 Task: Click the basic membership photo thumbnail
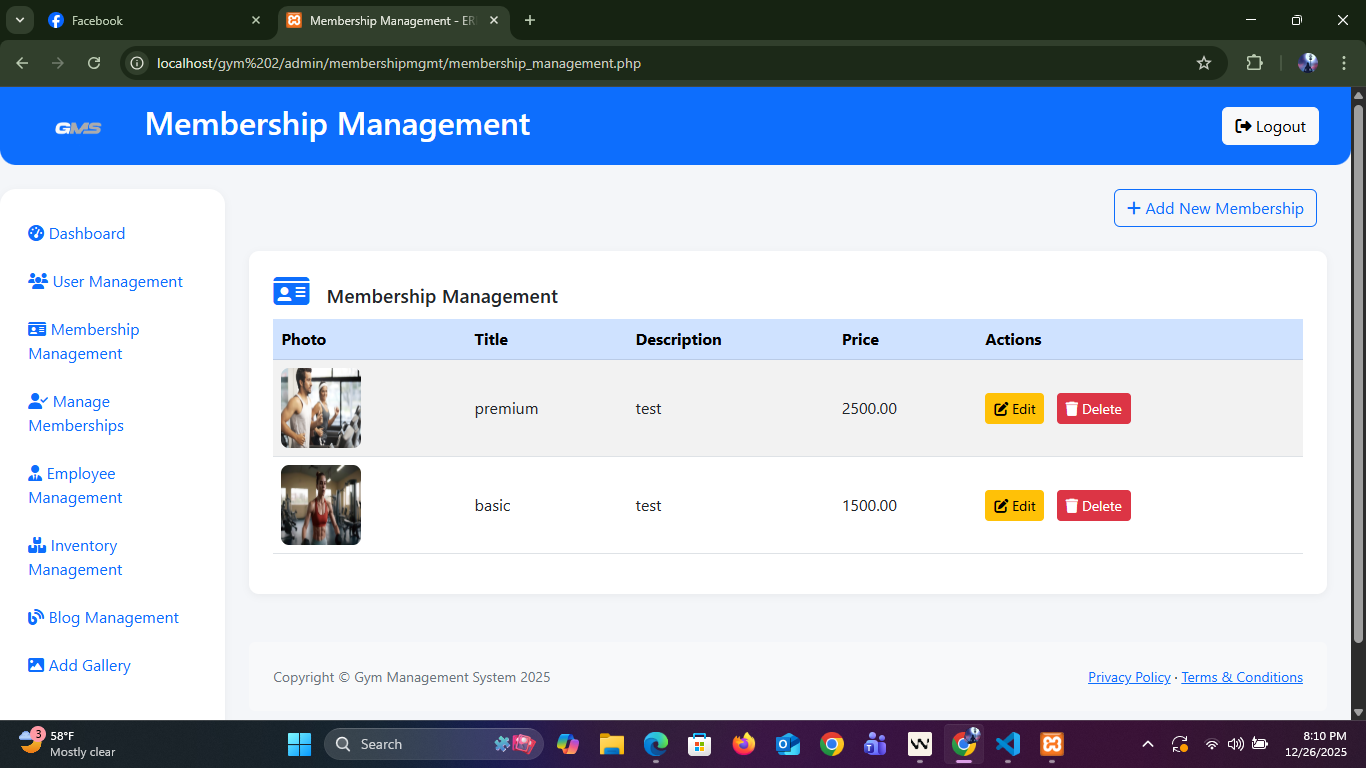click(x=321, y=505)
